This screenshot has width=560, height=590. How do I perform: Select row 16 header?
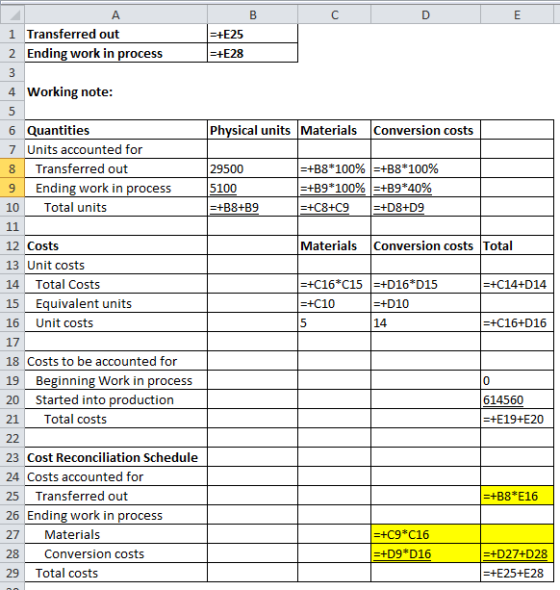tap(12, 322)
